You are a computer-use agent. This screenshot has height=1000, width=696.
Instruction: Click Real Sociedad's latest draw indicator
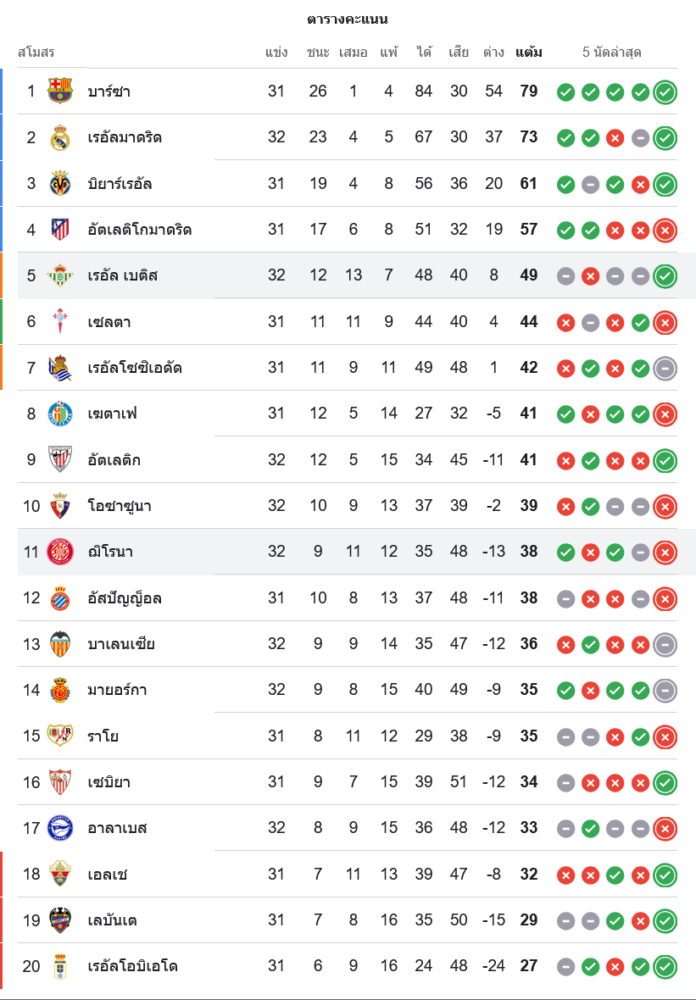pos(665,368)
